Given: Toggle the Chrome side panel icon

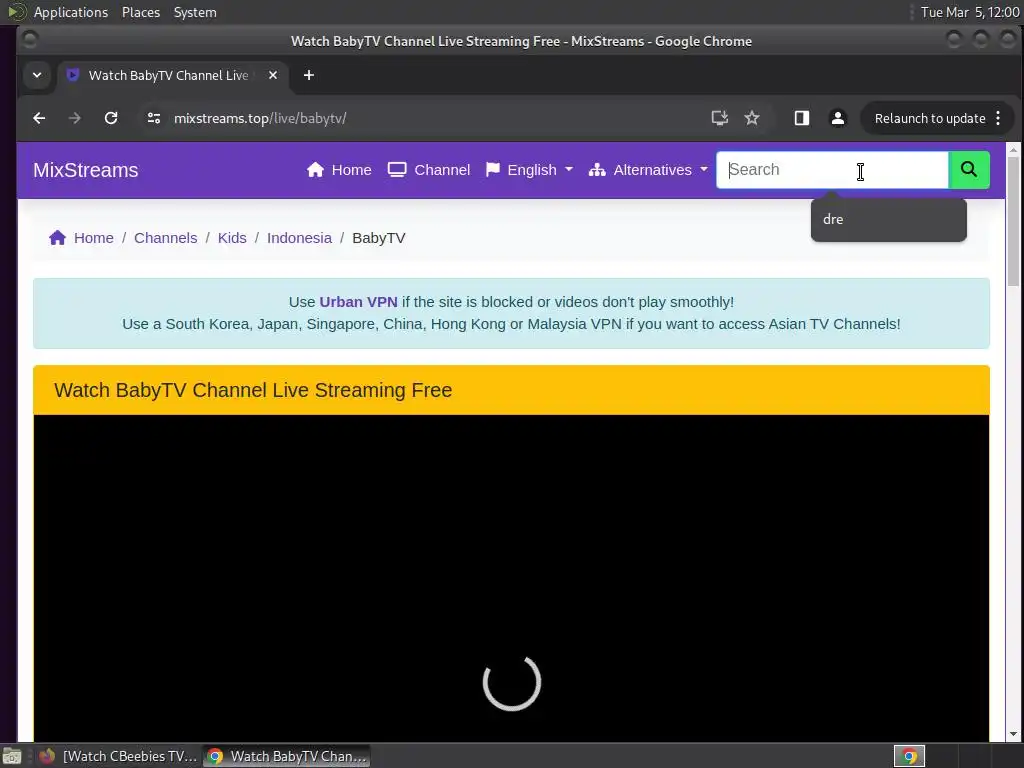Looking at the screenshot, I should 801,118.
